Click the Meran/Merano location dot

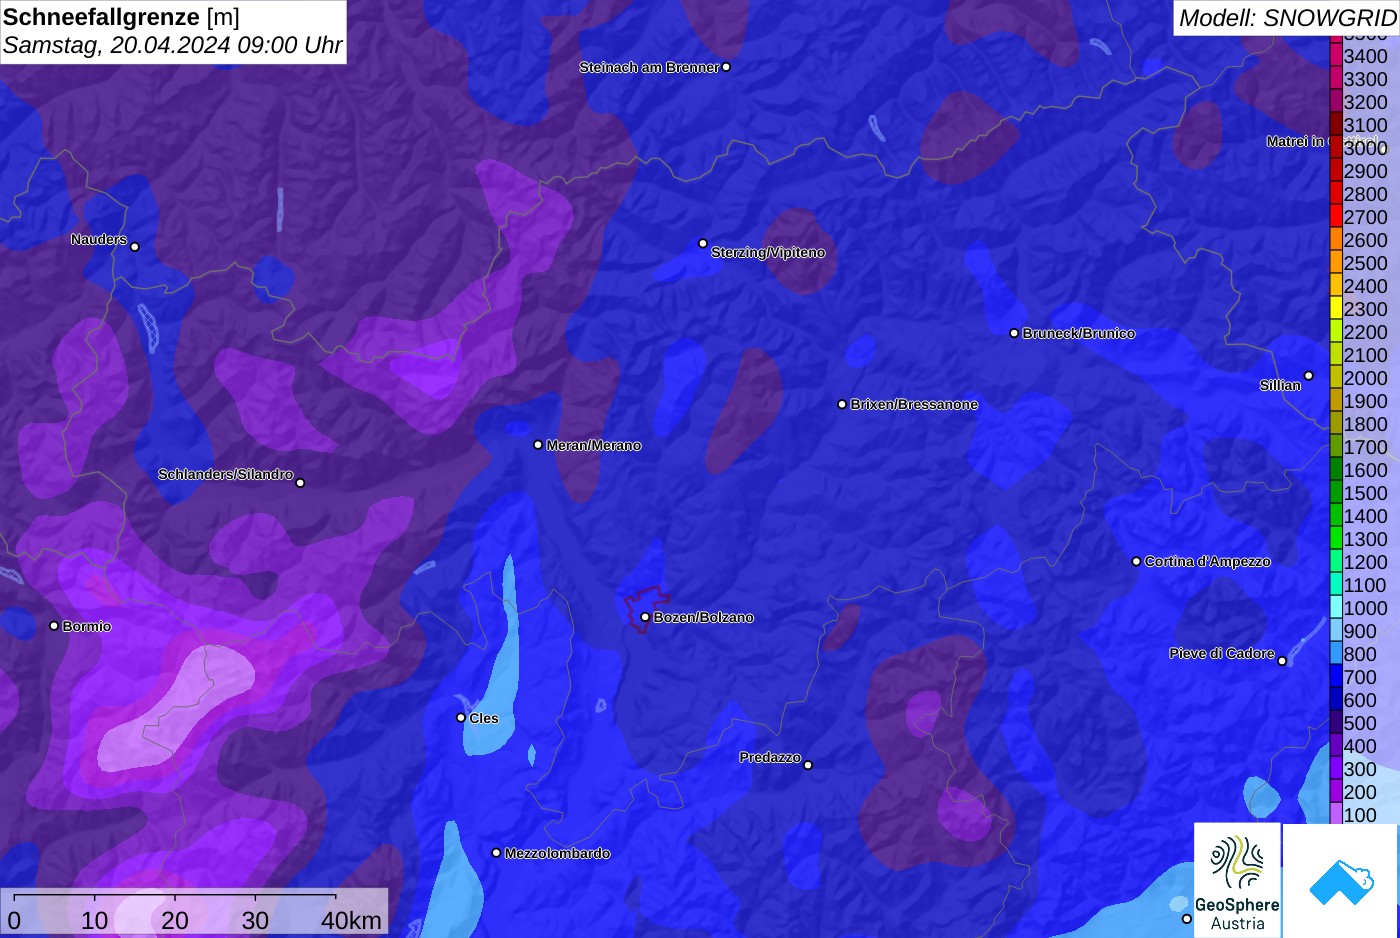[x=538, y=445]
